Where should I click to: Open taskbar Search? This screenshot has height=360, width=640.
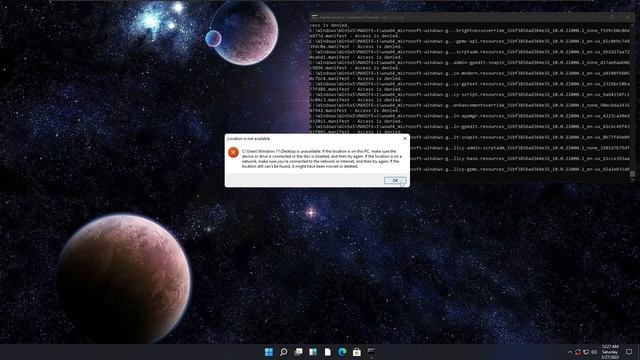(x=283, y=352)
